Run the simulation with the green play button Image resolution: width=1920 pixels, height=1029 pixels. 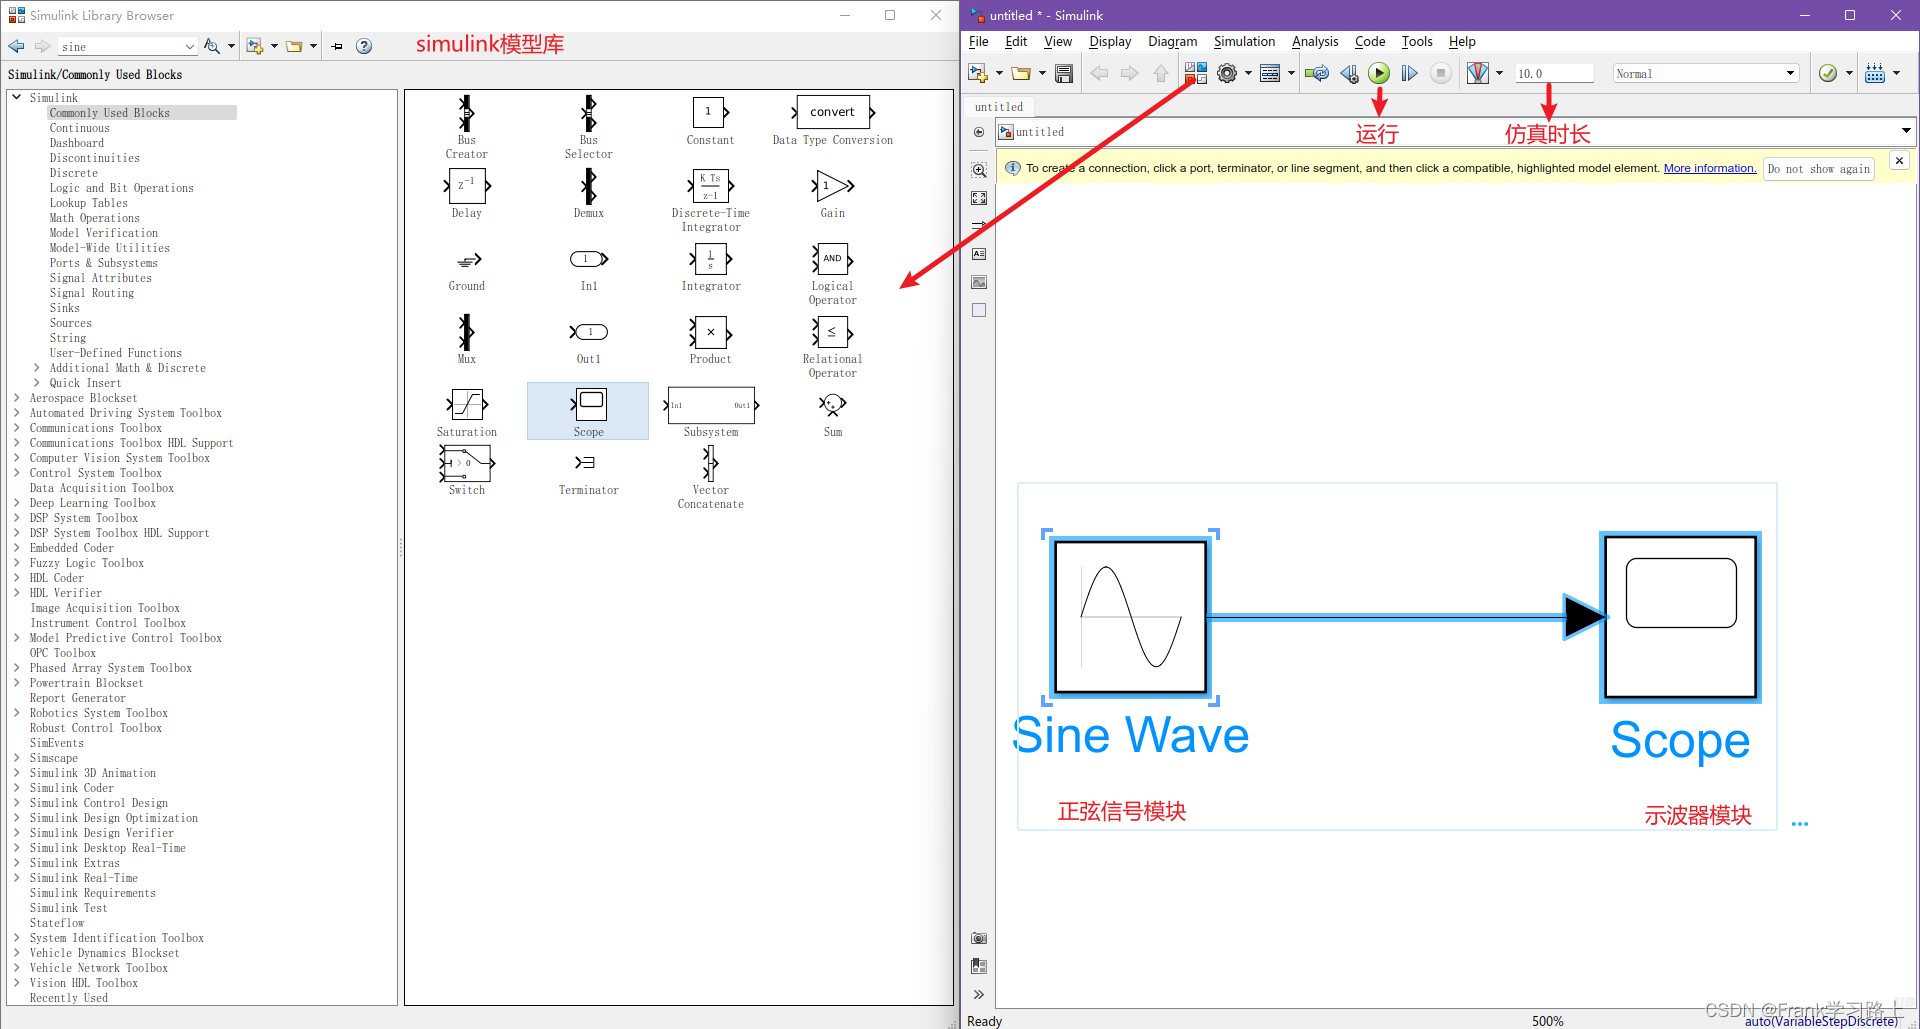point(1379,73)
